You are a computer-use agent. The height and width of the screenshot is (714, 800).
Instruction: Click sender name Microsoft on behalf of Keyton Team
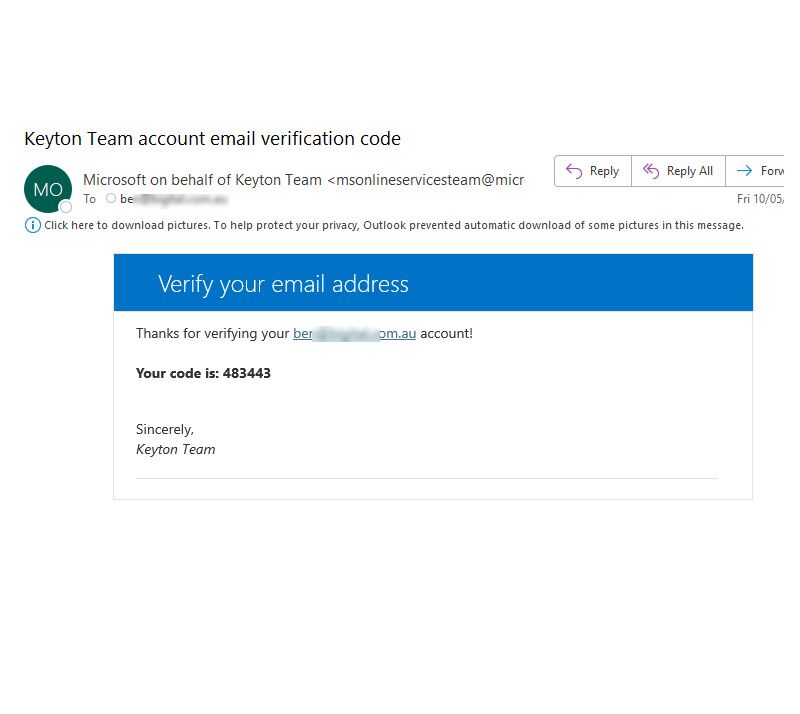pyautogui.click(x=202, y=180)
